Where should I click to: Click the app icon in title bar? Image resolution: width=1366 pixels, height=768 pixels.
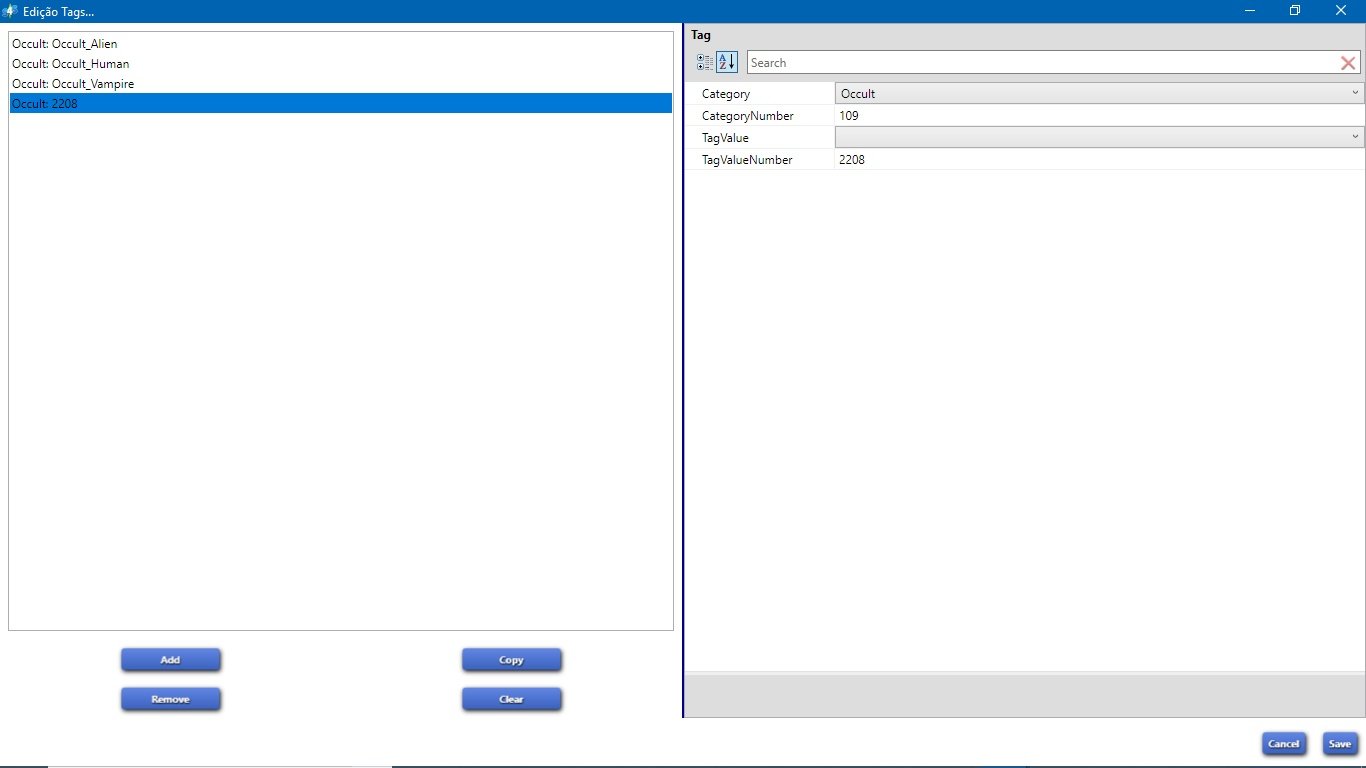click(10, 11)
